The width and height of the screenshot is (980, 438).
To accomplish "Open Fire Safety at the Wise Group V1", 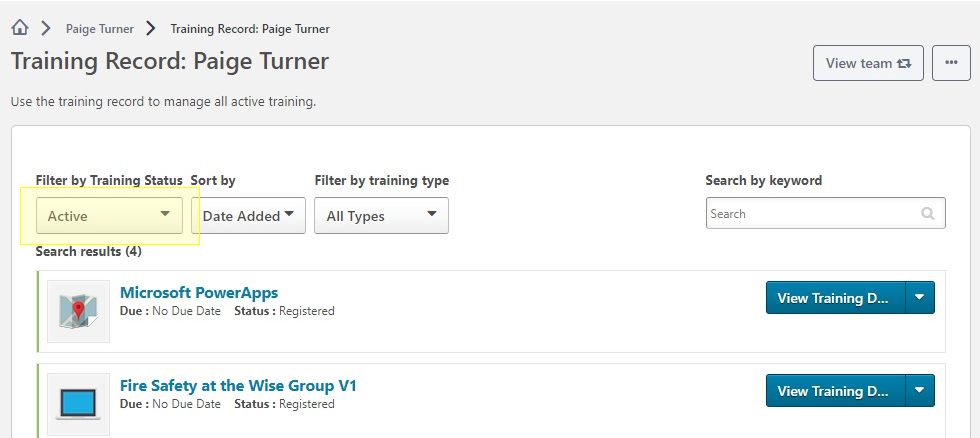I will pos(238,385).
